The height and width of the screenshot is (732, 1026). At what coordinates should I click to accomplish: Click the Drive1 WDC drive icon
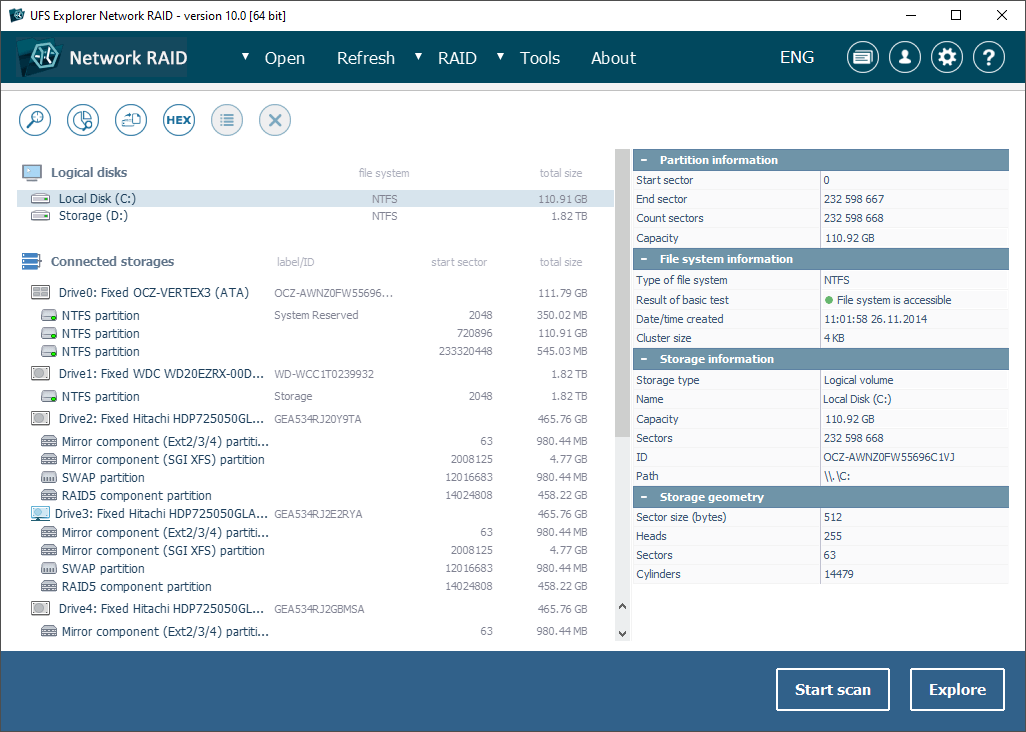pyautogui.click(x=41, y=374)
